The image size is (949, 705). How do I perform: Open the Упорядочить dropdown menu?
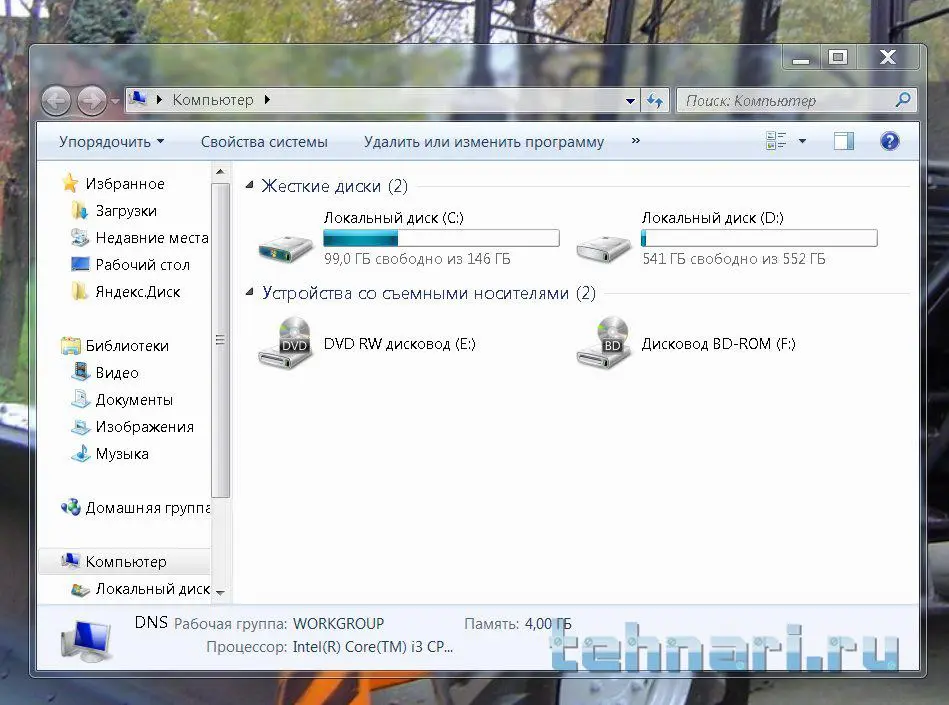click(111, 142)
